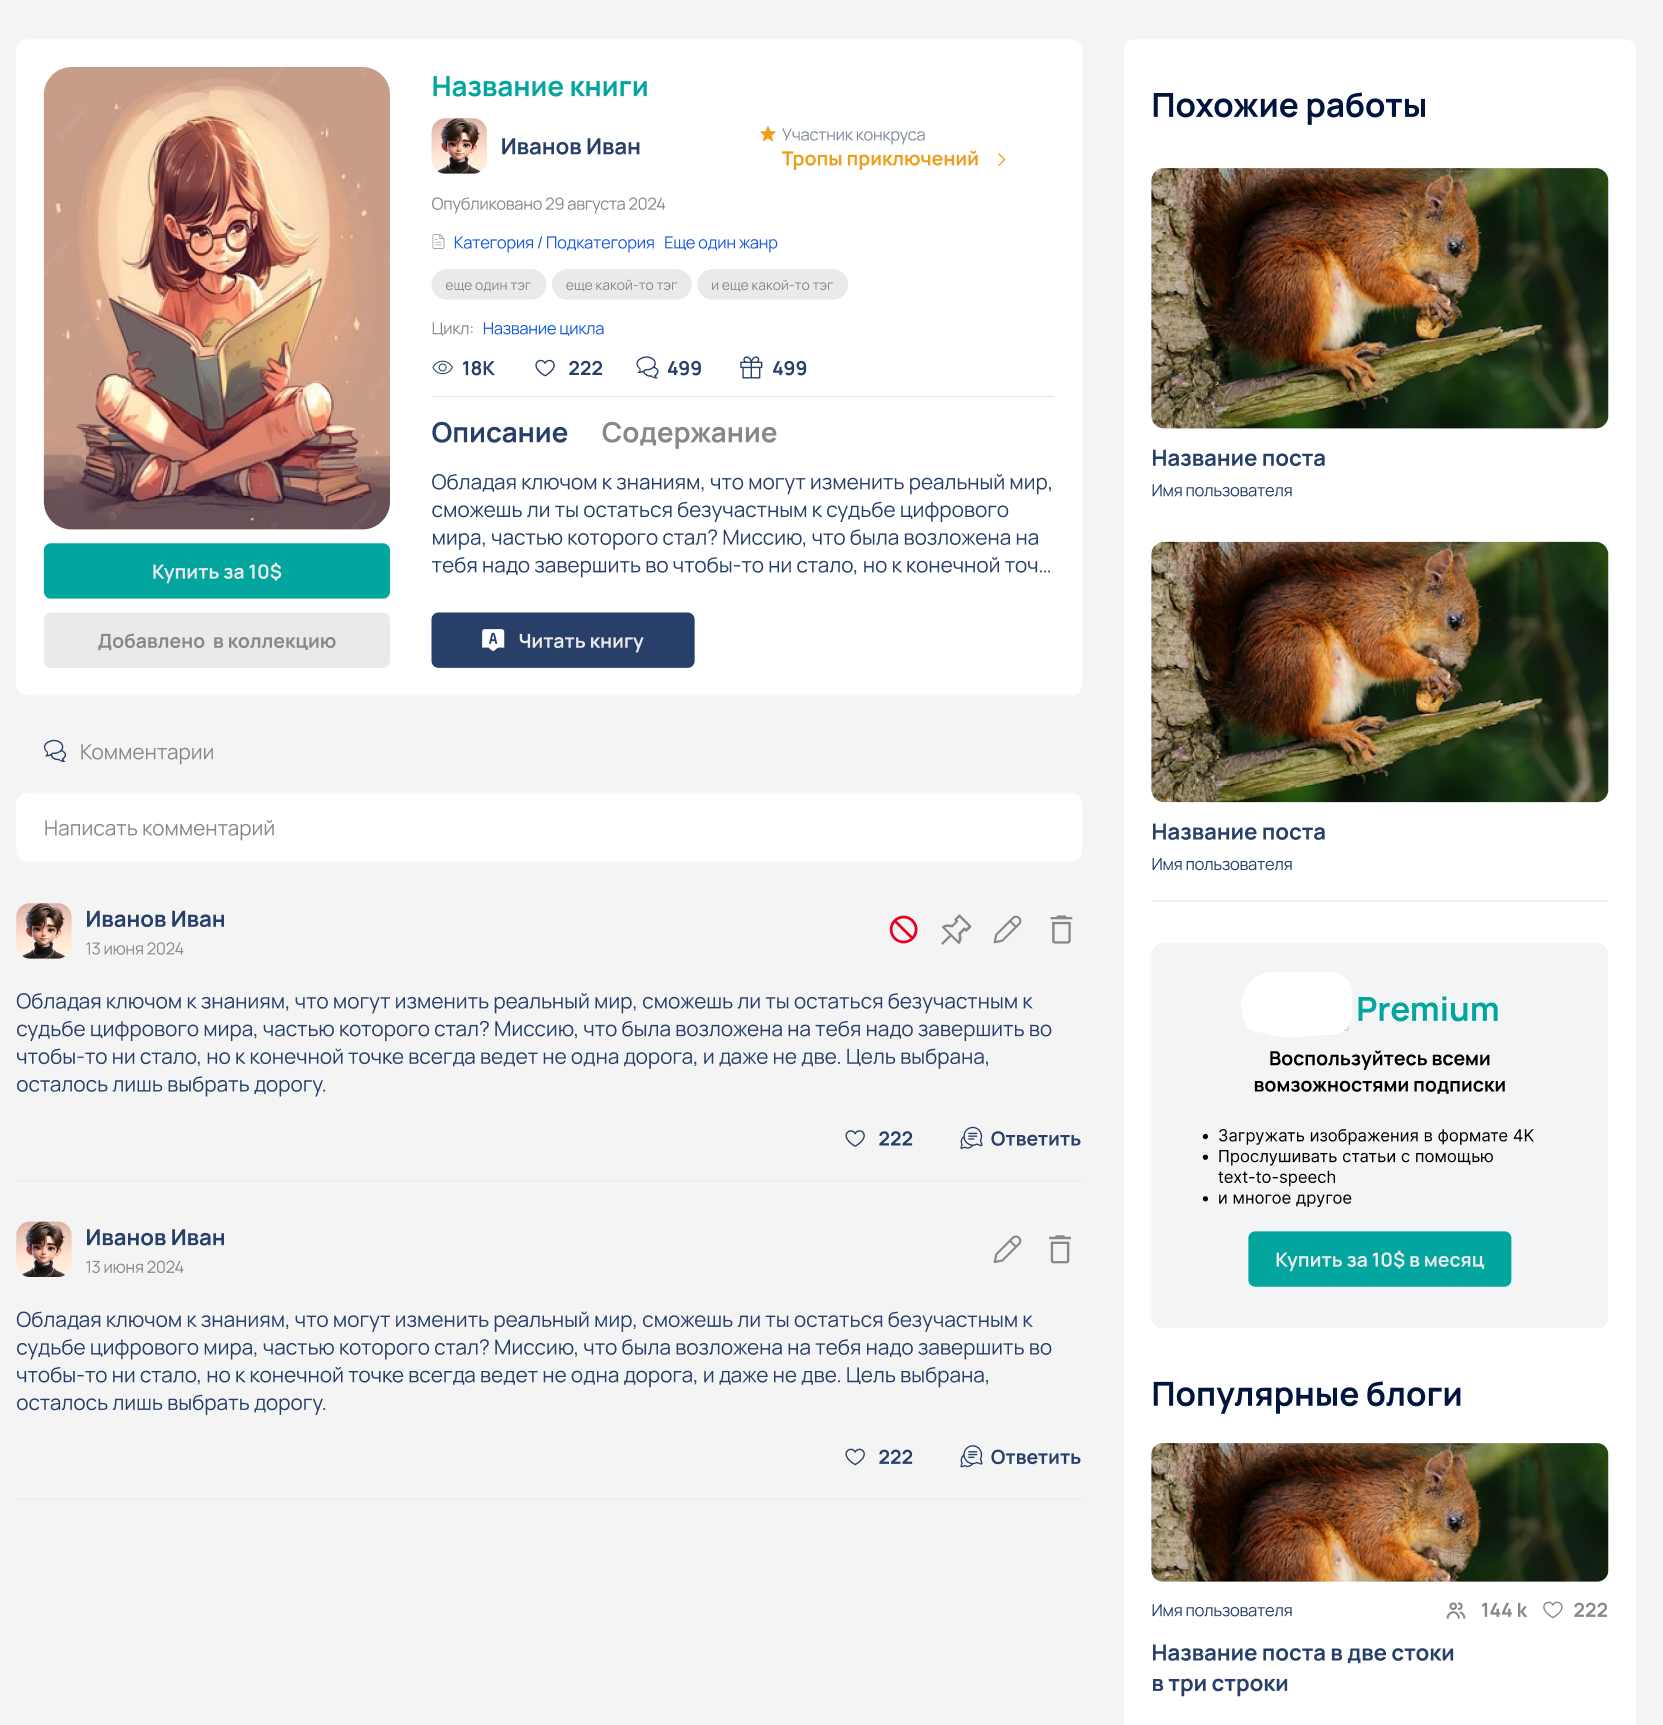Click the Купить за 10$ в месяц button
This screenshot has height=1725, width=1663.
click(x=1379, y=1260)
